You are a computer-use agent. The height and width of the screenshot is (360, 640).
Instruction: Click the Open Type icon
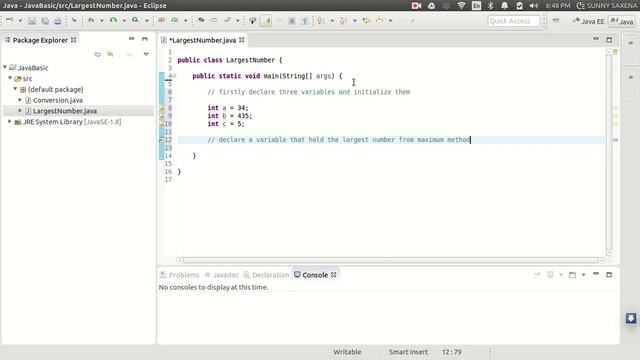coord(201,20)
